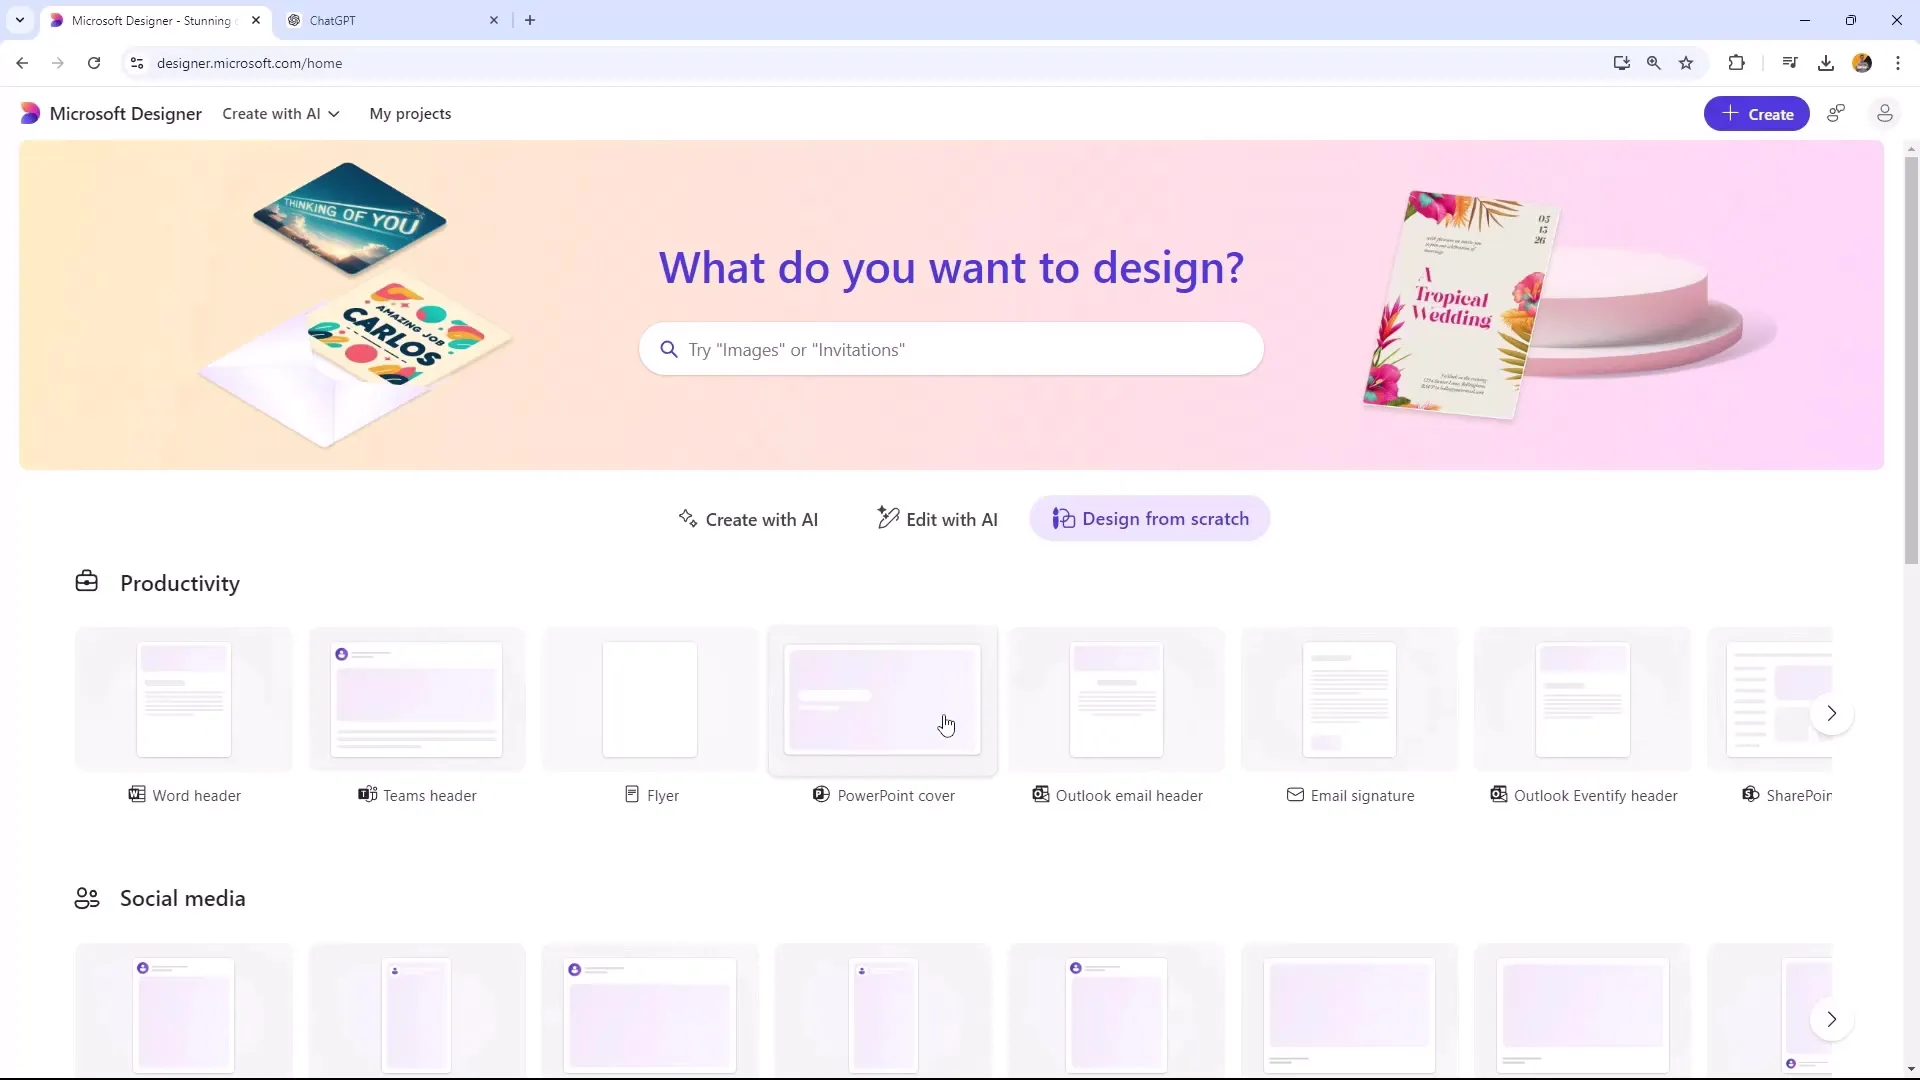Screen dimensions: 1920x1080
Task: Click the Outlook icon beside Outlook email header
Action: [1040, 795]
